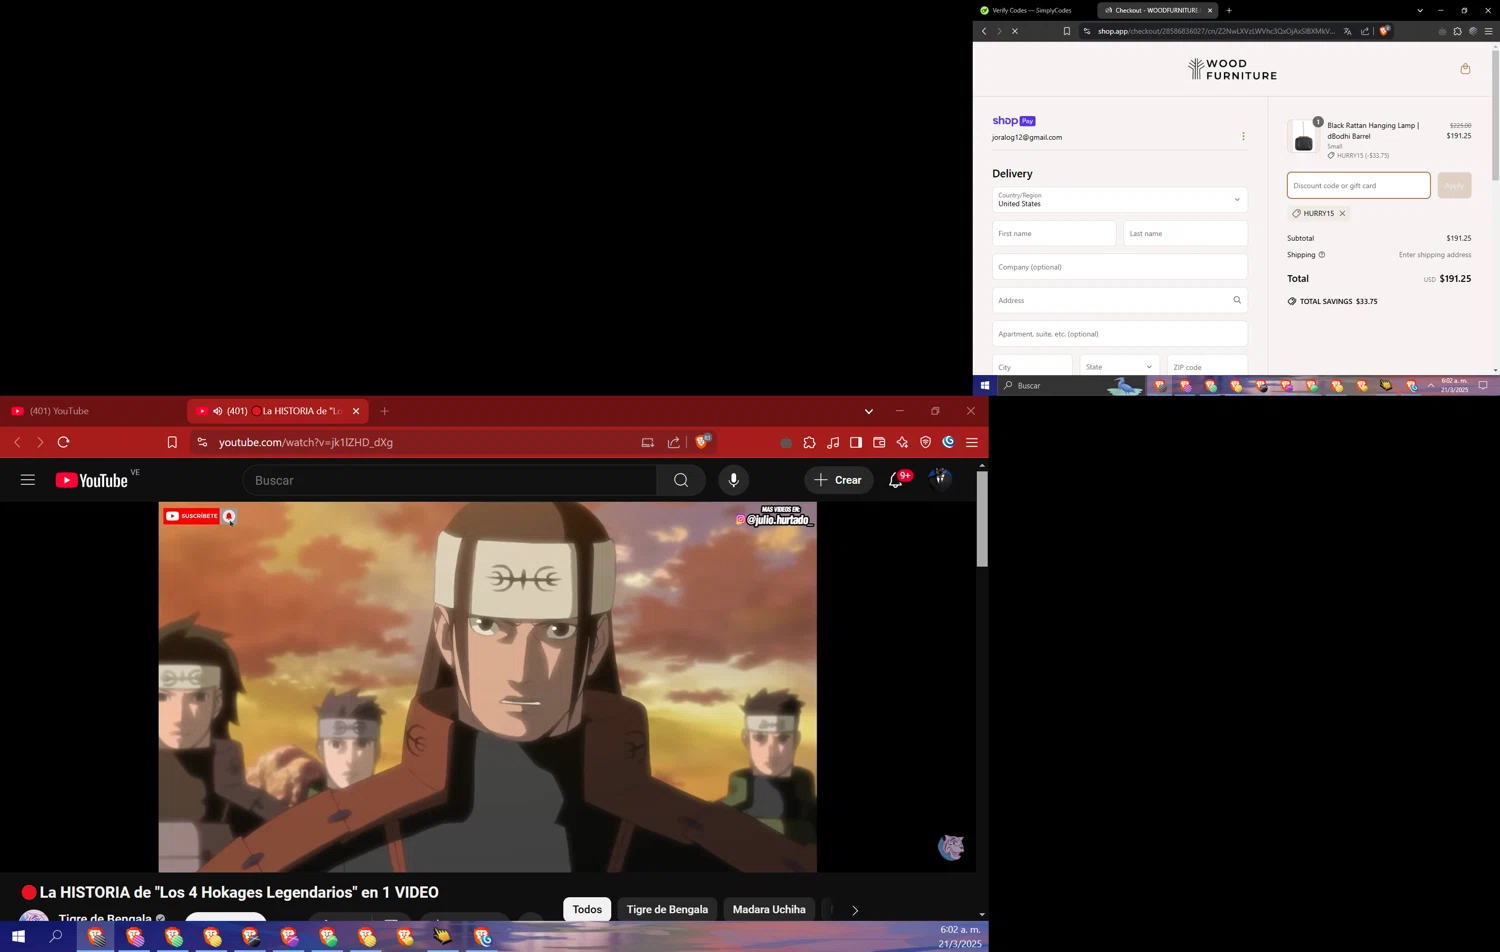
Task: Click the Black Rattan Hanging Lamp thumbnail
Action: tap(1303, 137)
